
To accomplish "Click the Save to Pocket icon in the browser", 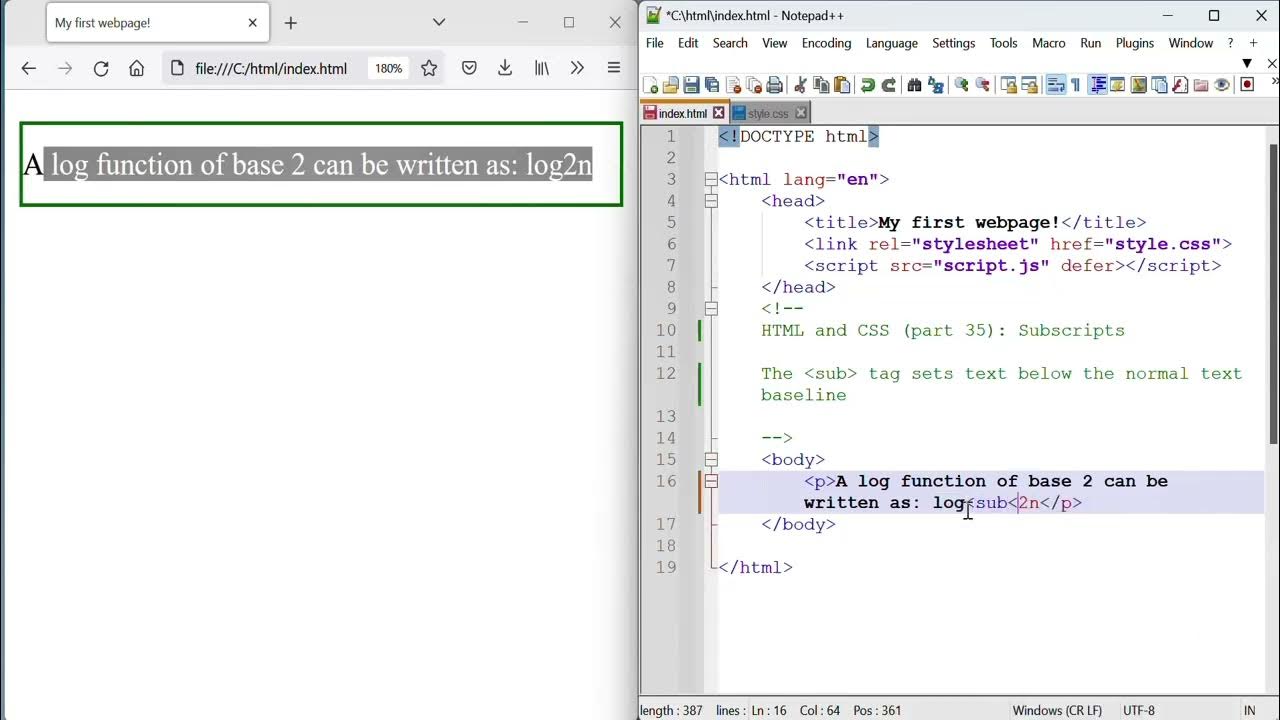I will (469, 68).
